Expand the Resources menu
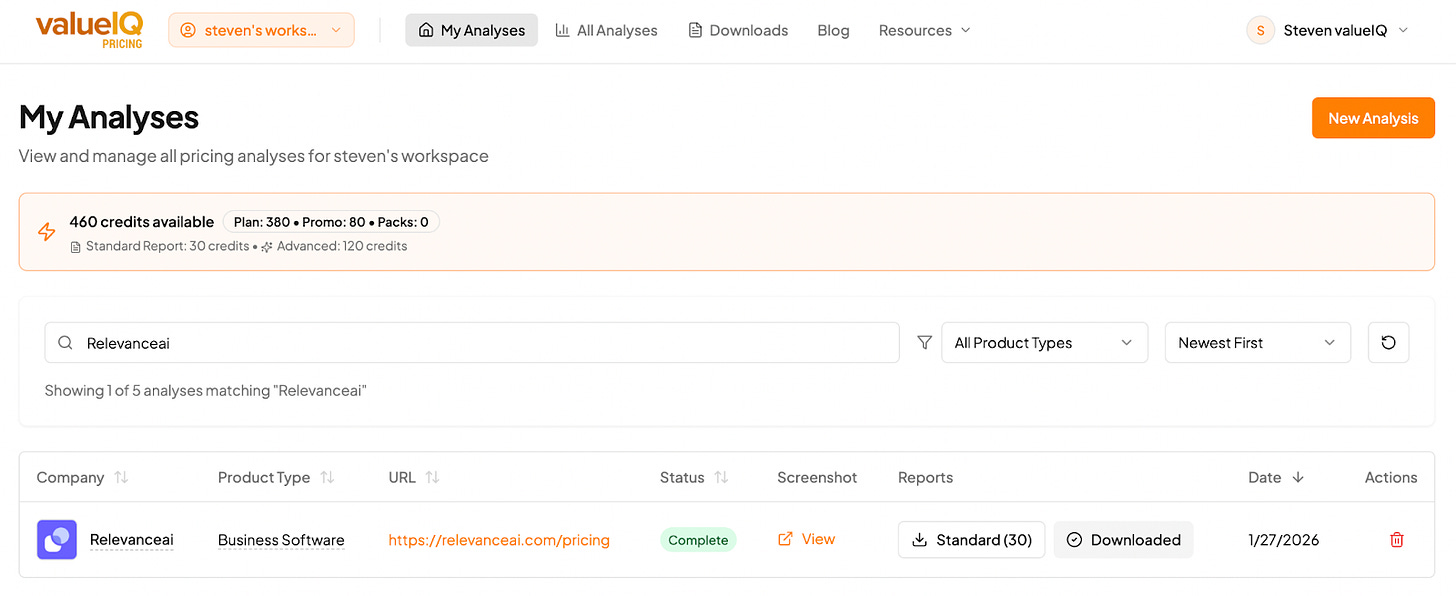The height and width of the screenshot is (596, 1456). [924, 30]
